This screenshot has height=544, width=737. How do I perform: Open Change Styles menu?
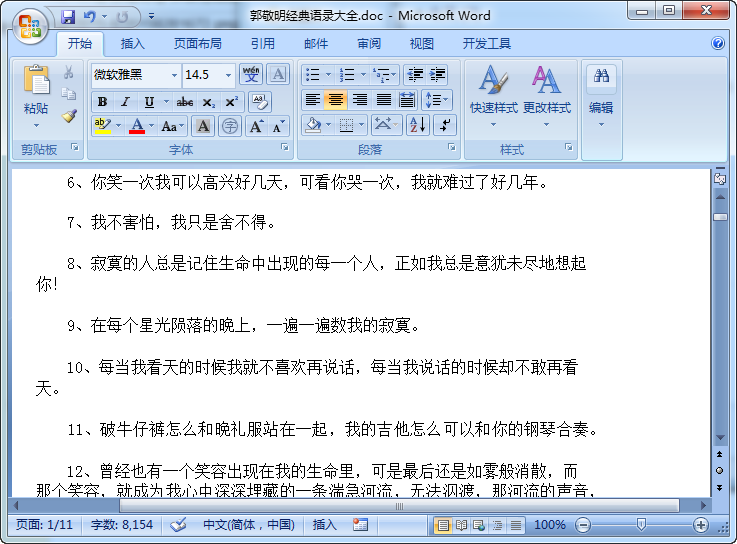(547, 96)
